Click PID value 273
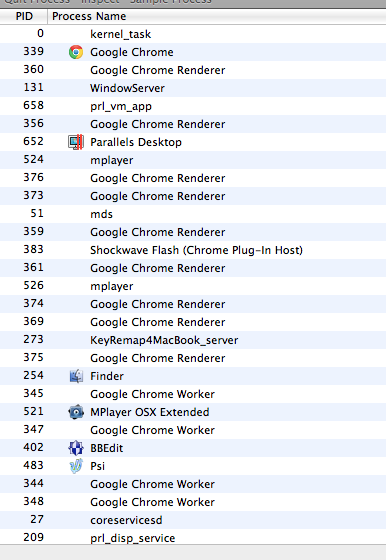 click(34, 339)
